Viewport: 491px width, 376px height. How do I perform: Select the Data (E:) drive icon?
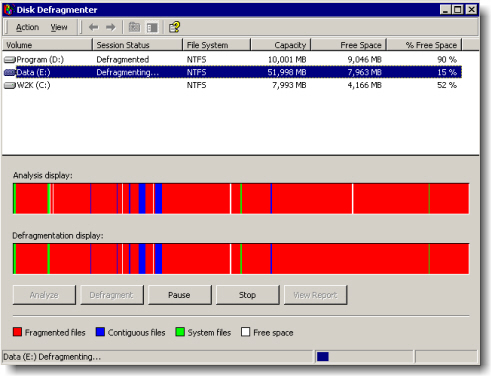(10, 72)
